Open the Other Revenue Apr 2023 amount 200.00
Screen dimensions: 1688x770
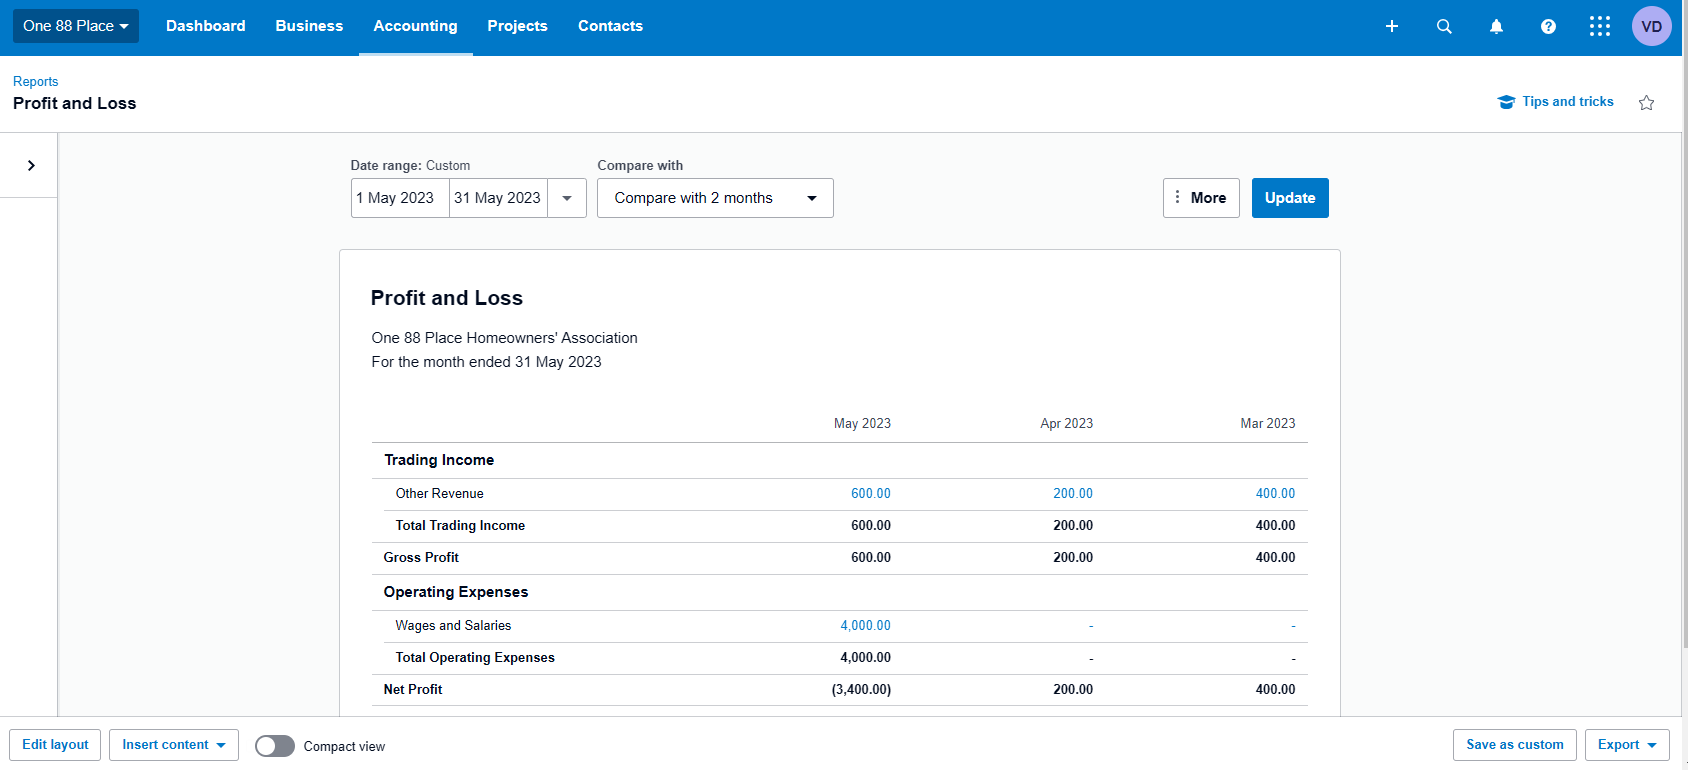[x=1073, y=493]
